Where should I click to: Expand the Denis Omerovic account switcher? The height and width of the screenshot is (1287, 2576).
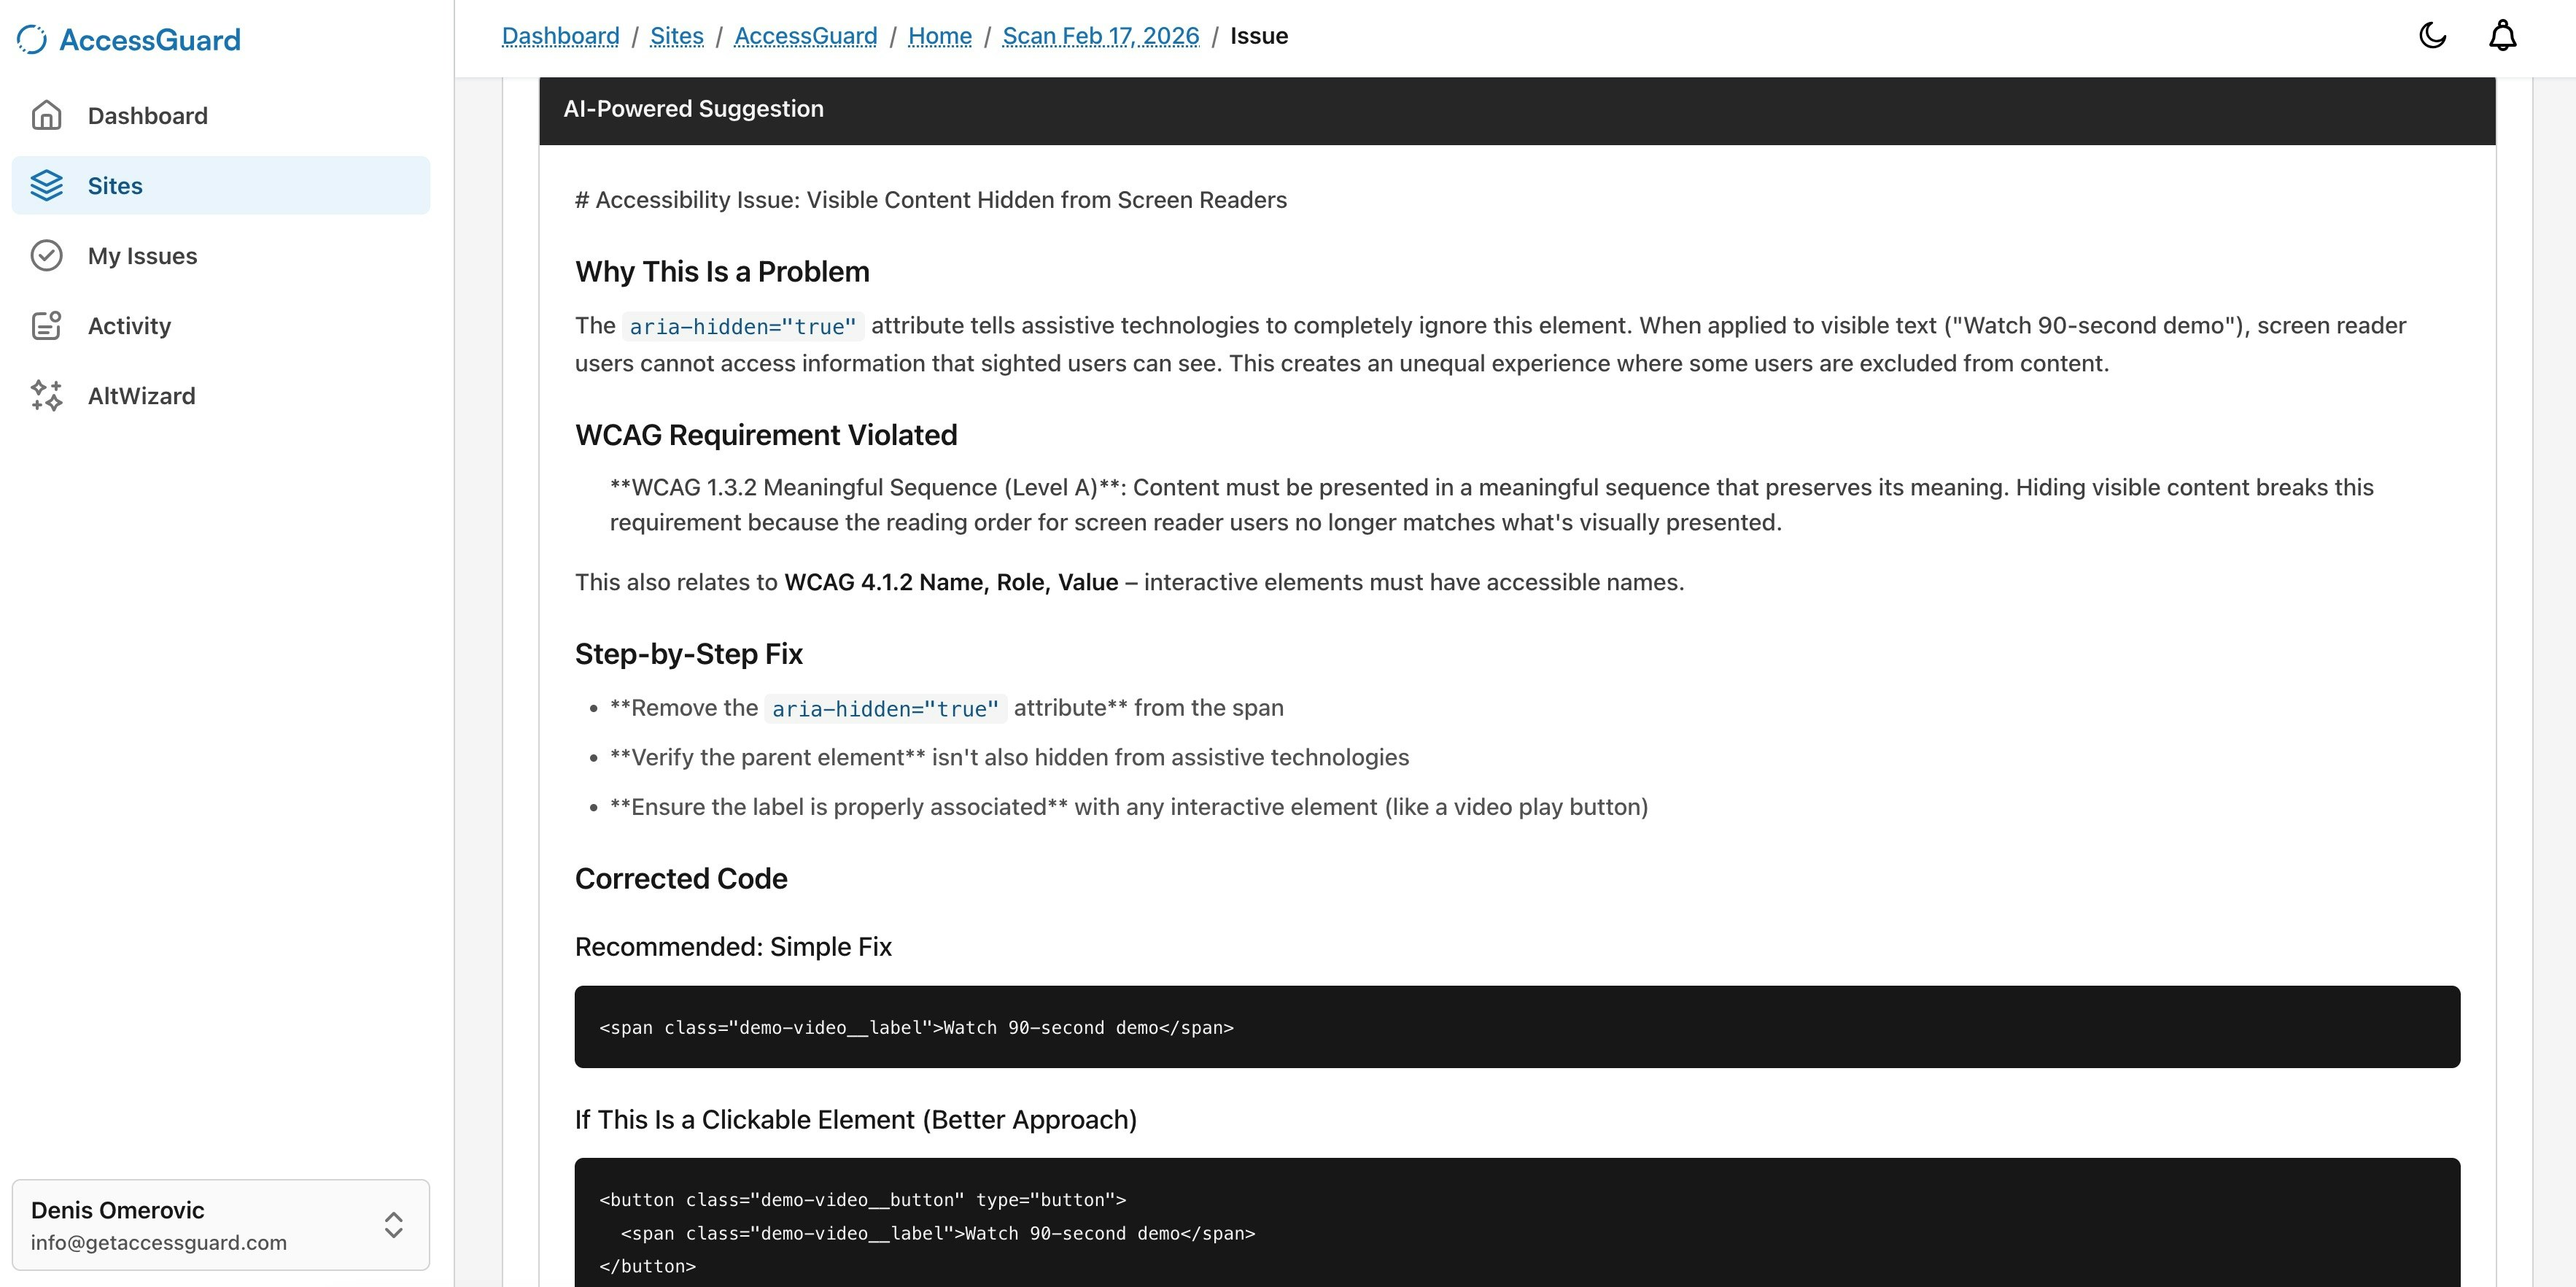coord(200,1225)
